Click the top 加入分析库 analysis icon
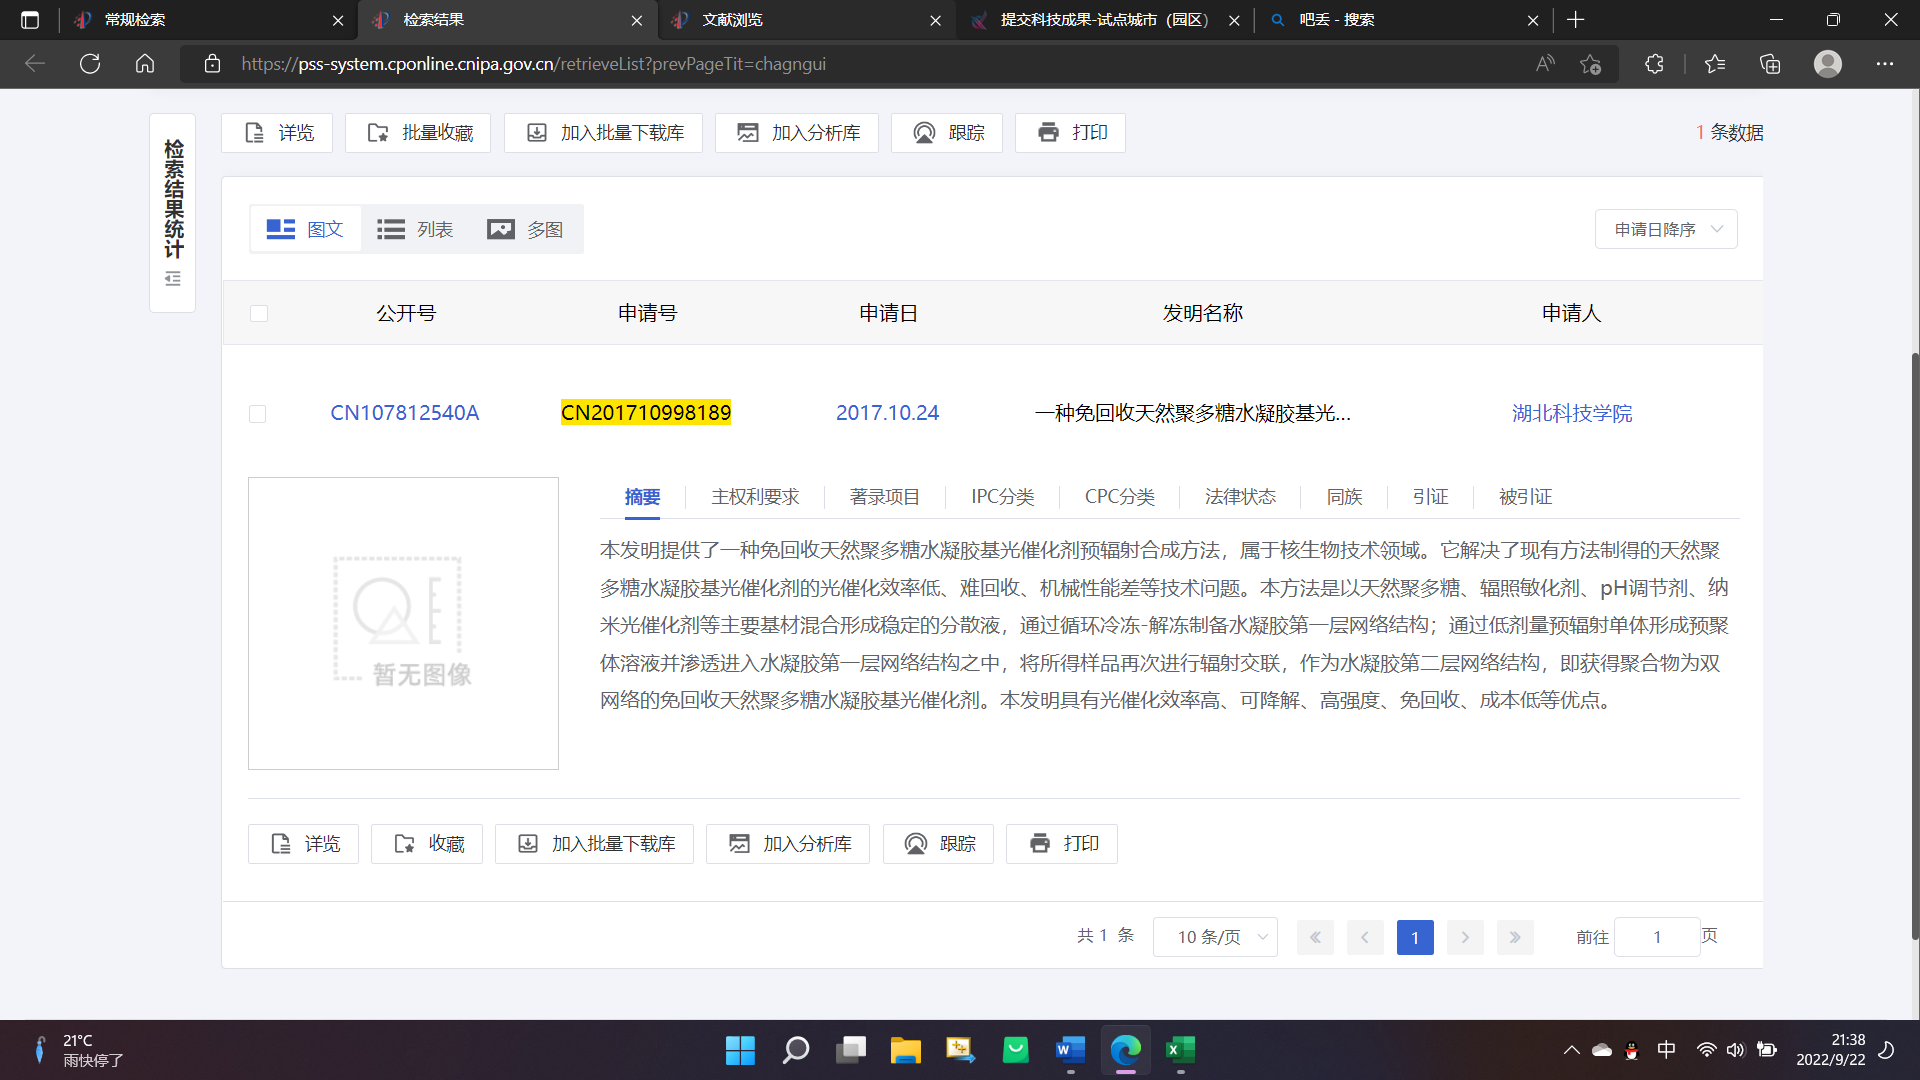 [x=748, y=133]
